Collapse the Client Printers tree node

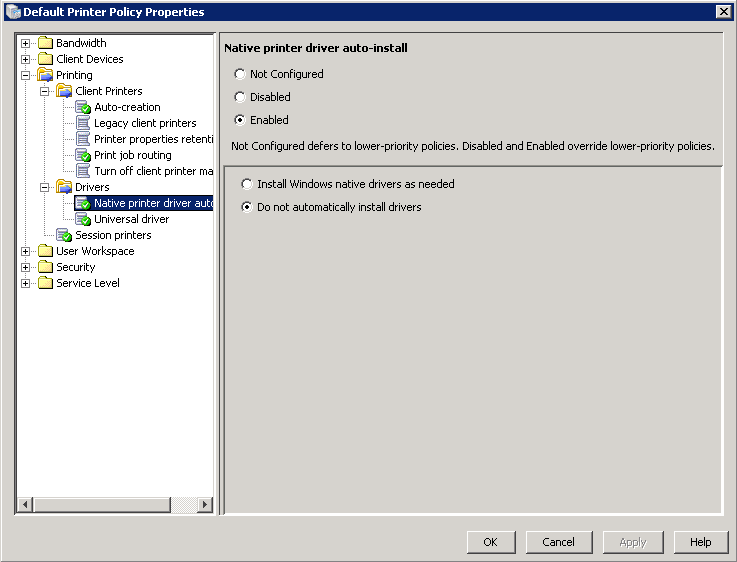pos(44,91)
